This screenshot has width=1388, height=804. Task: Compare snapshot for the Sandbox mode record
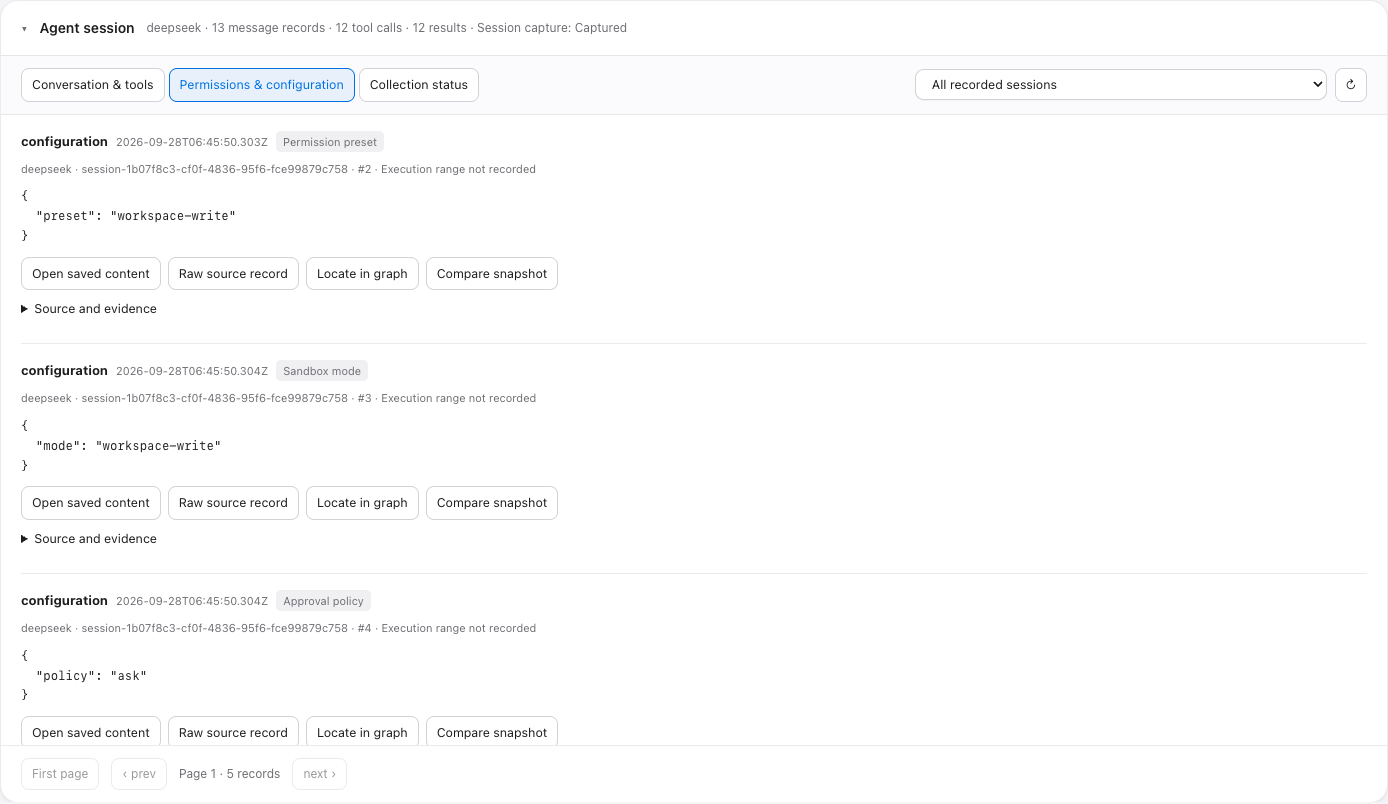(492, 503)
